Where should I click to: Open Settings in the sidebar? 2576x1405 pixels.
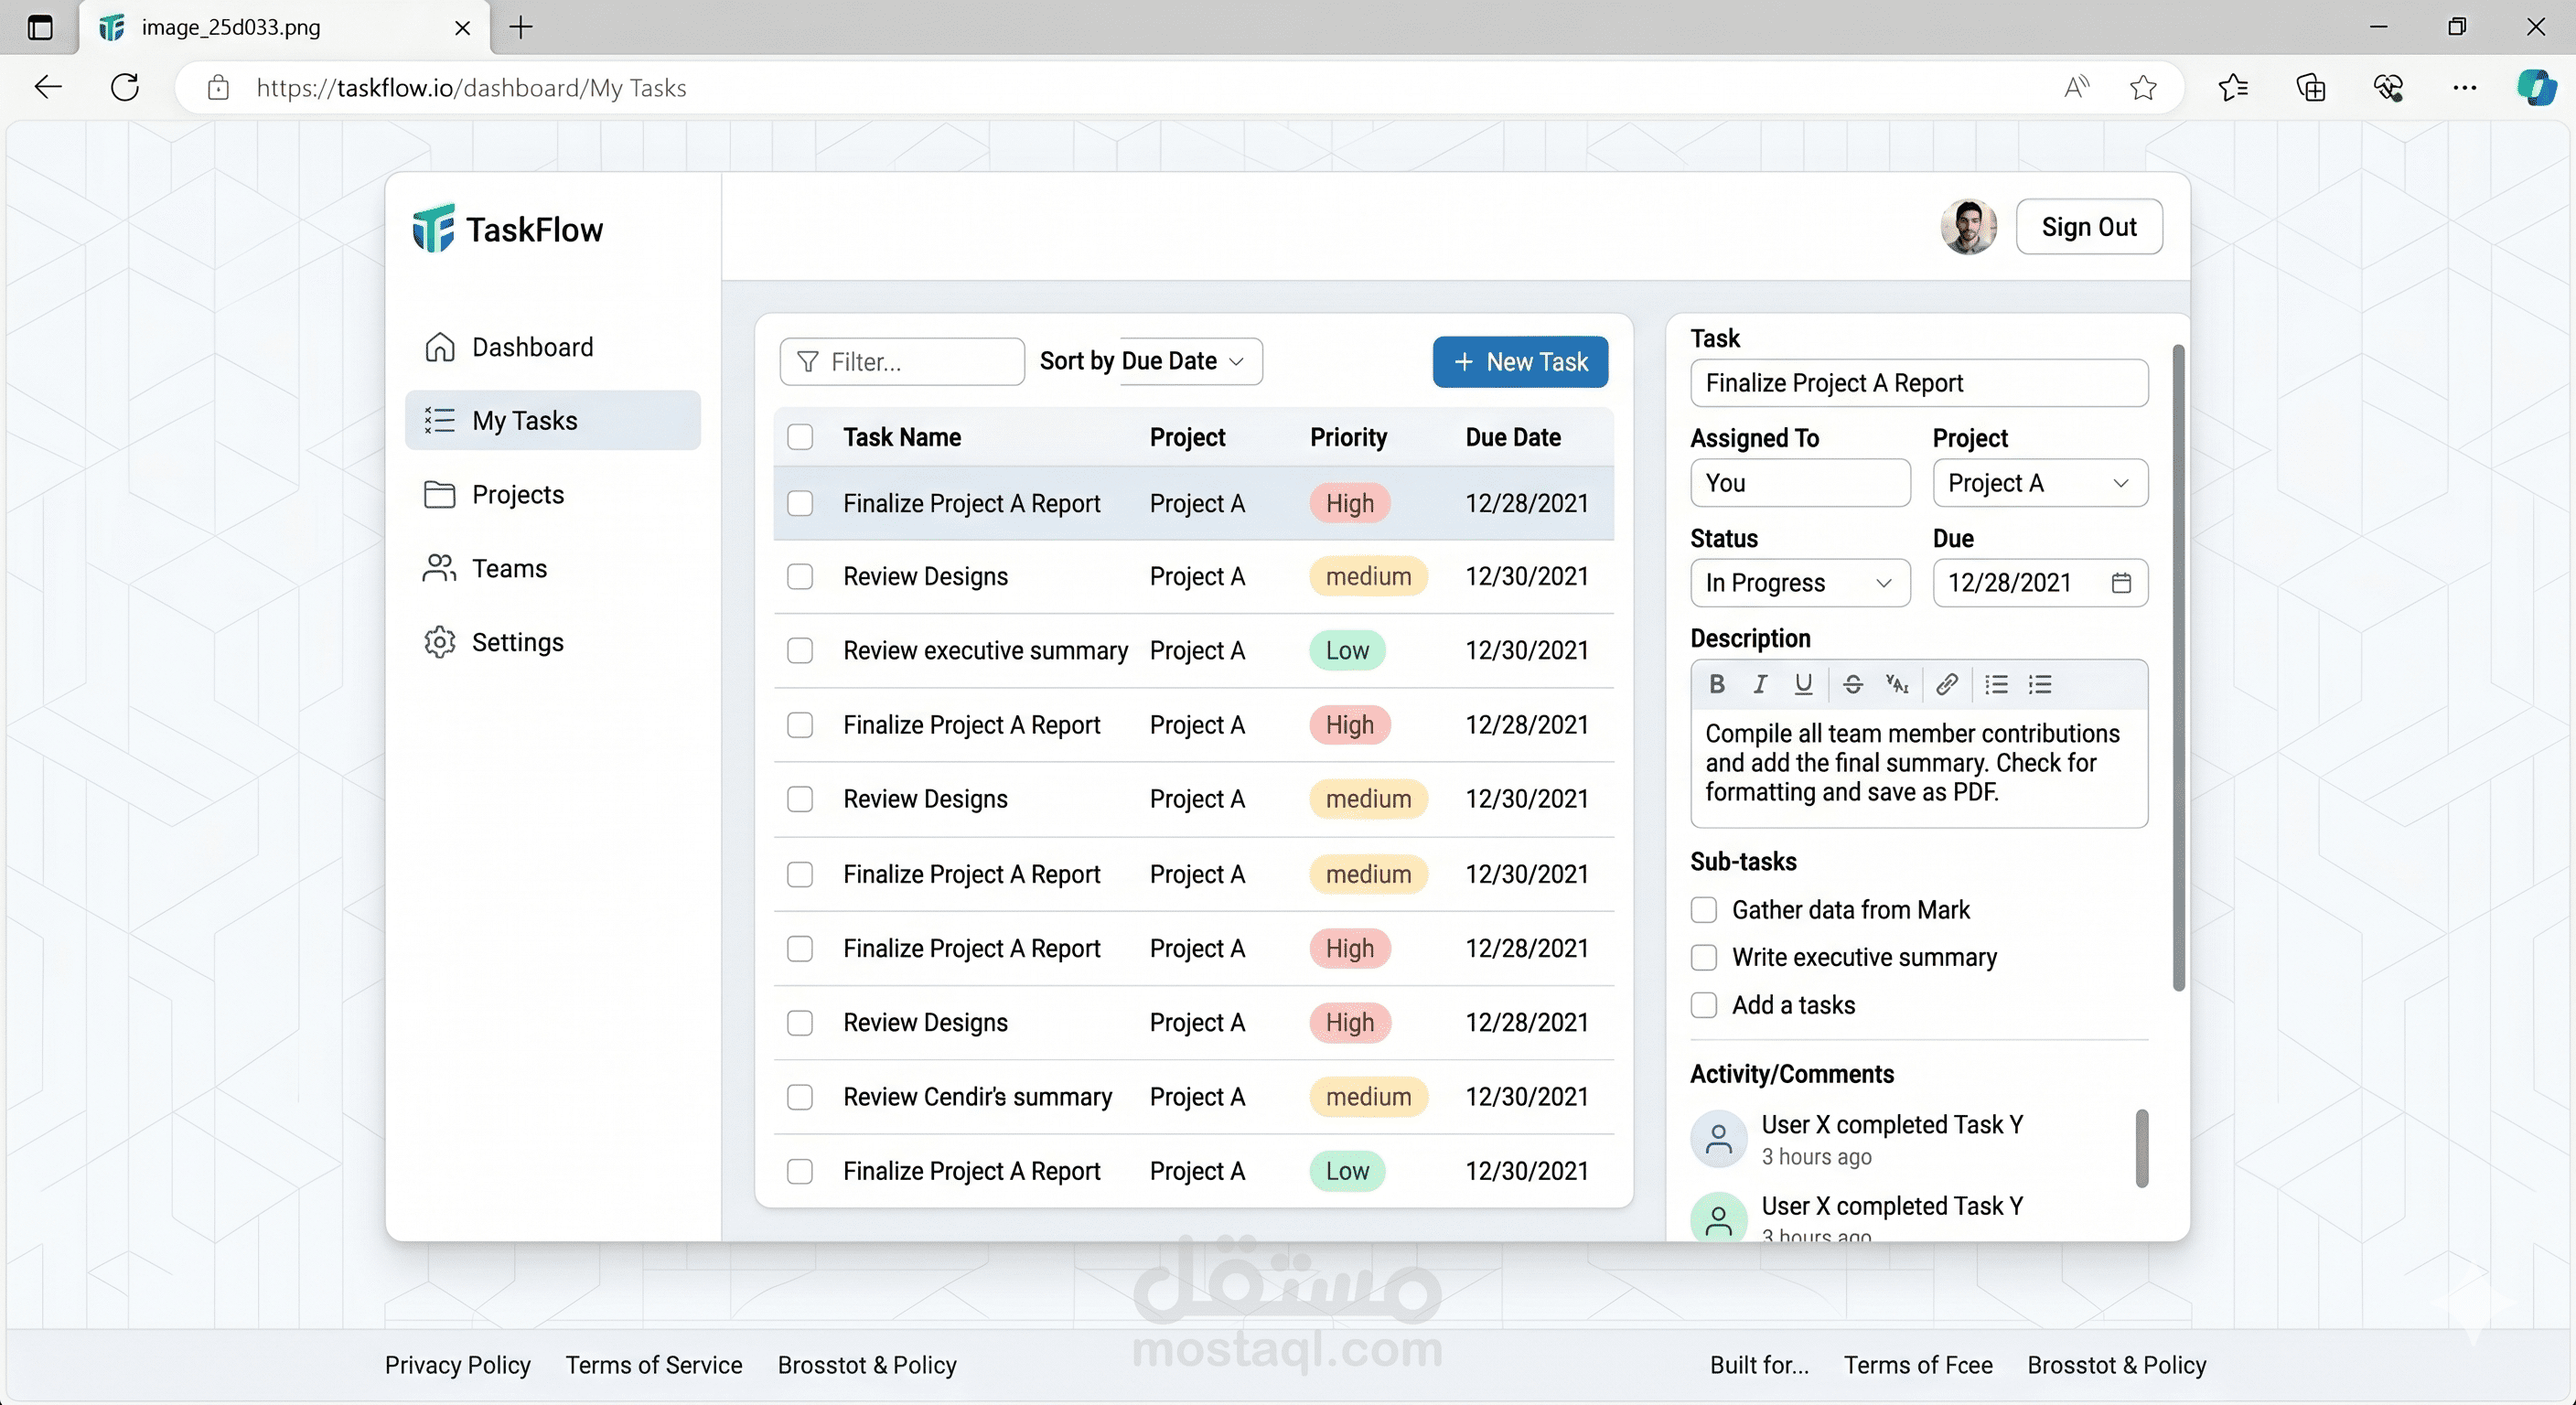pos(552,642)
